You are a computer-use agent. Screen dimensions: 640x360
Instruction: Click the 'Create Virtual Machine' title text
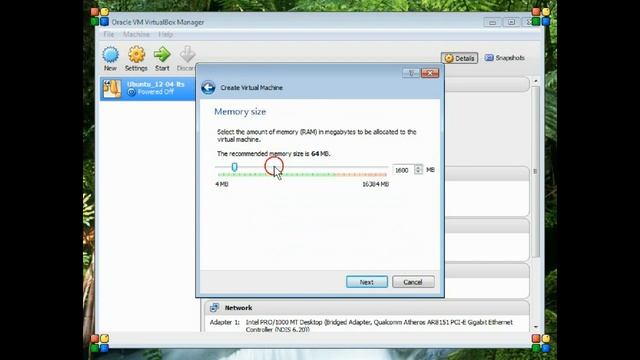[x=251, y=88]
